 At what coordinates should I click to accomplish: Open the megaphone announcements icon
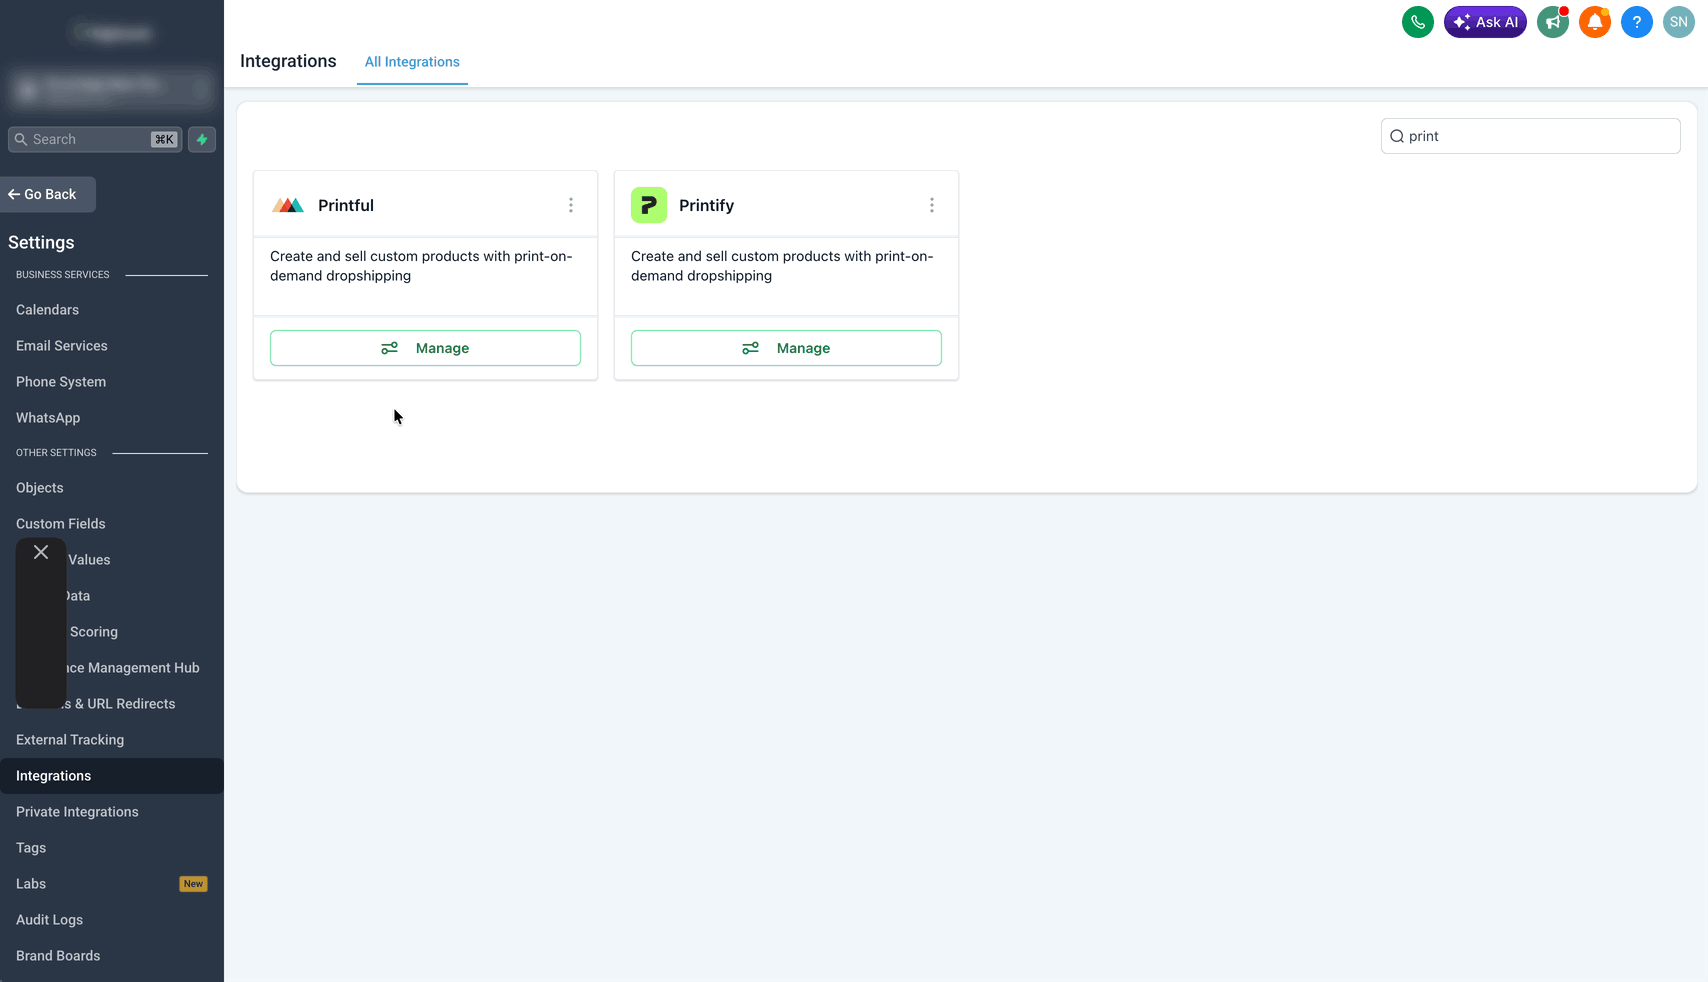coord(1553,22)
